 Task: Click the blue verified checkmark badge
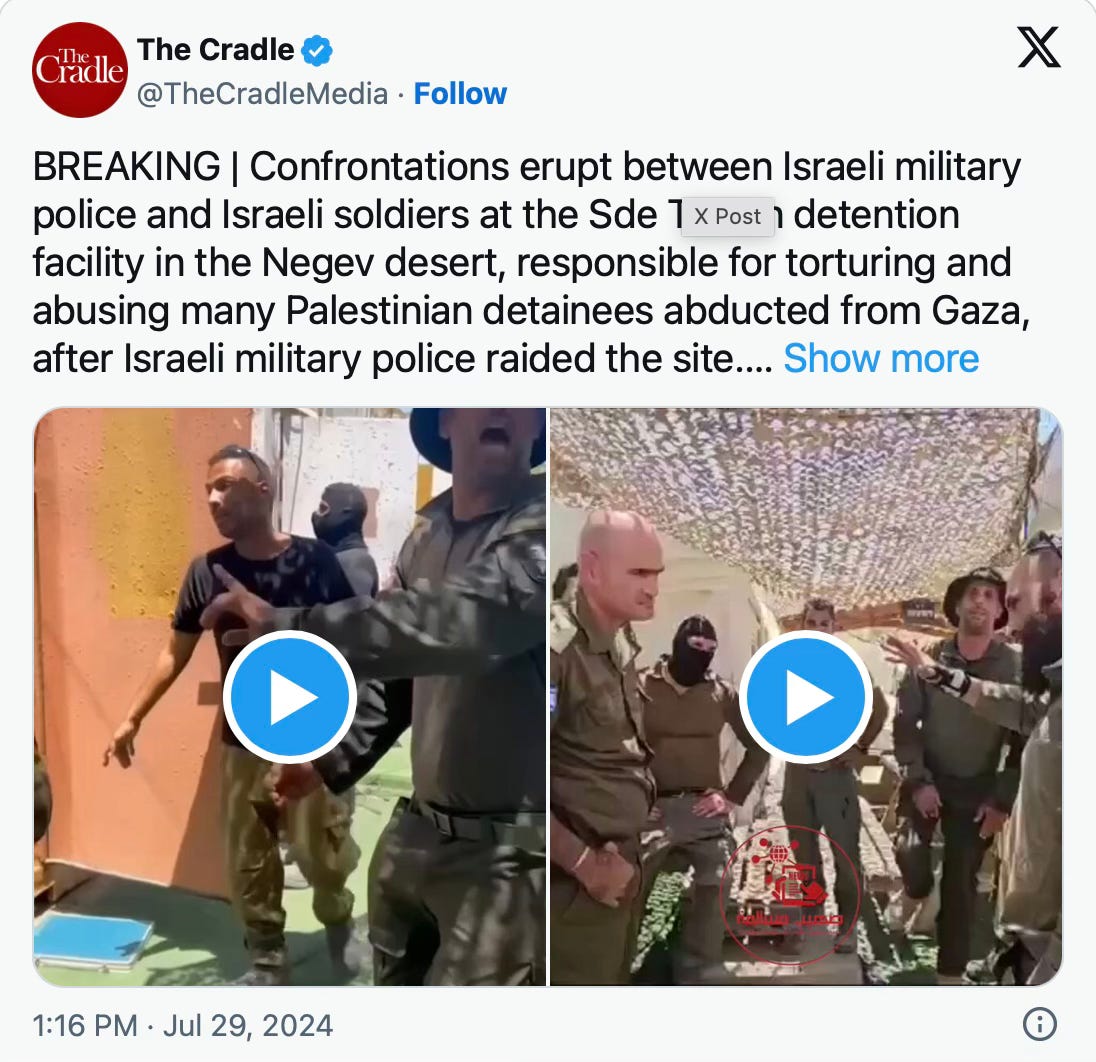coord(317,50)
